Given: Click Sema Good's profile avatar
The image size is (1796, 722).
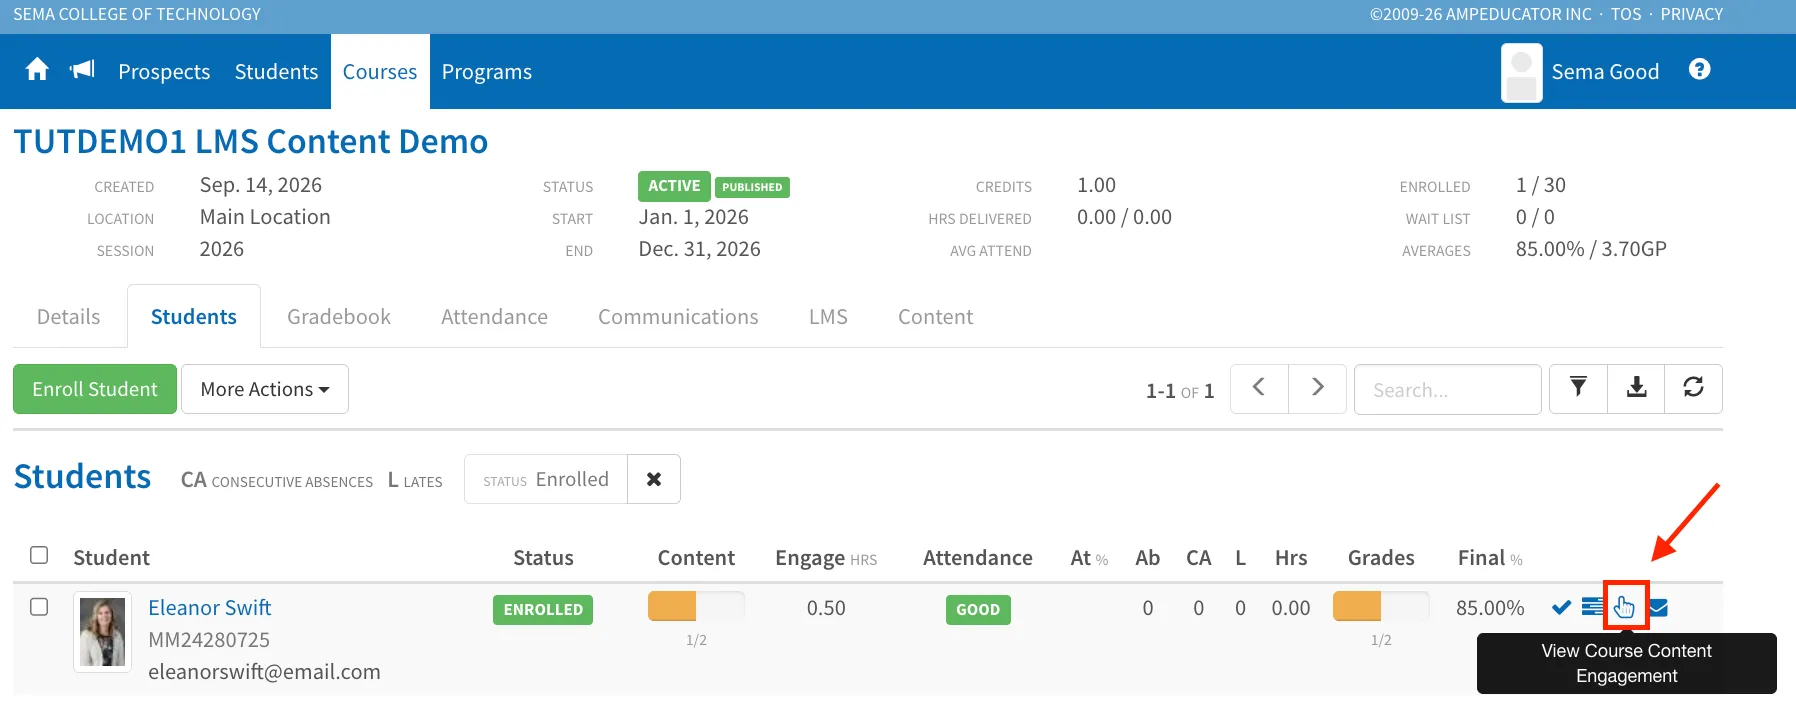Looking at the screenshot, I should (x=1521, y=72).
